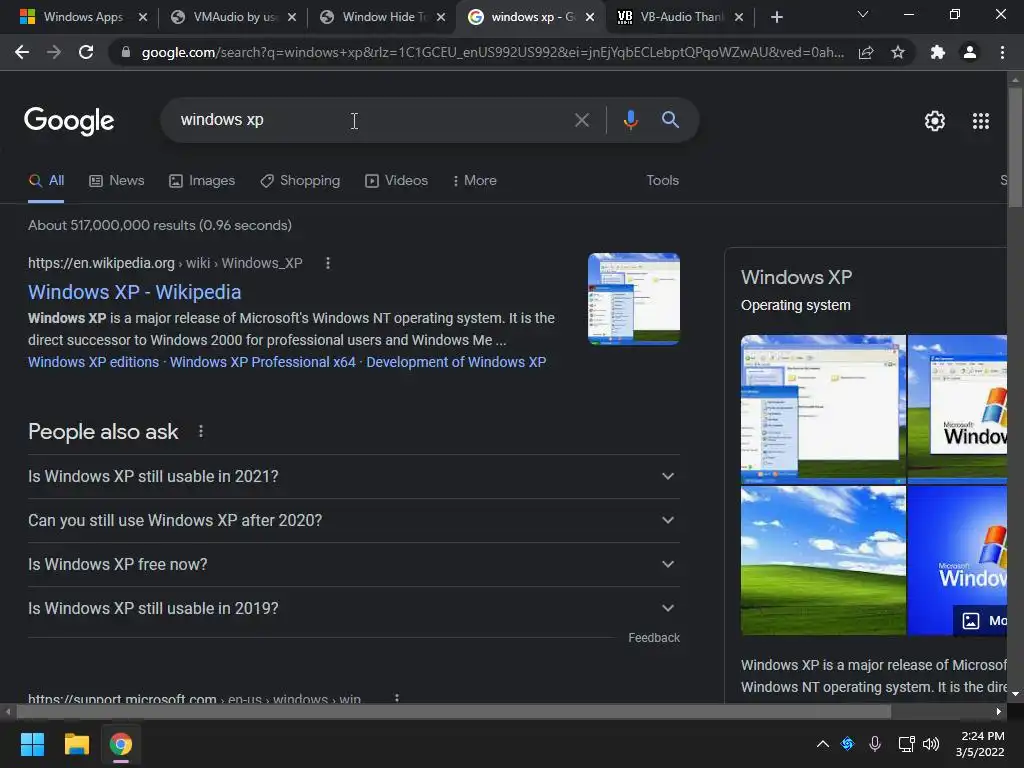Open clock and calendar 2:24 PM
Viewport: 1024px width, 768px height.
[x=980, y=744]
